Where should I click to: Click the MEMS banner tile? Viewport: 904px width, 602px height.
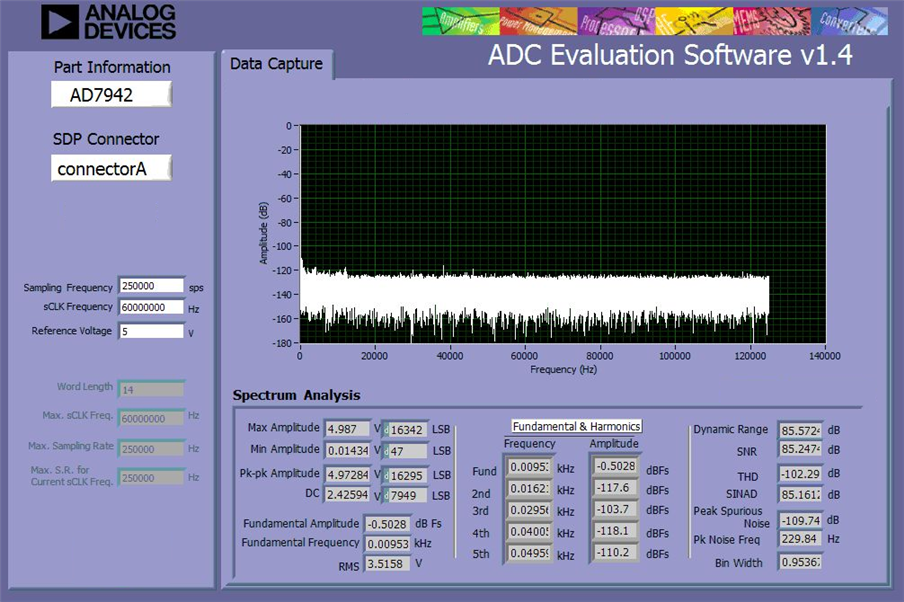pos(772,21)
